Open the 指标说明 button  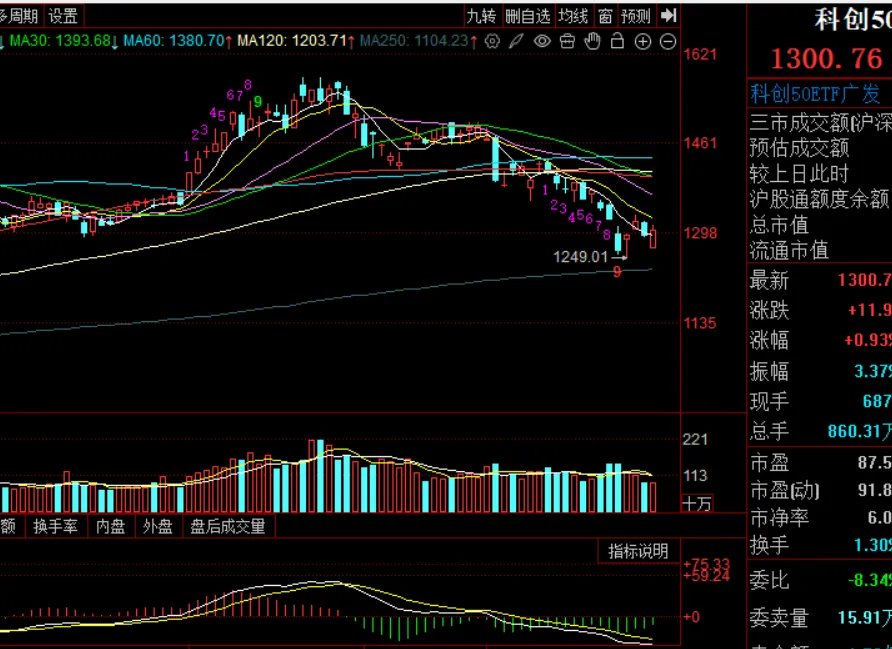click(x=638, y=551)
